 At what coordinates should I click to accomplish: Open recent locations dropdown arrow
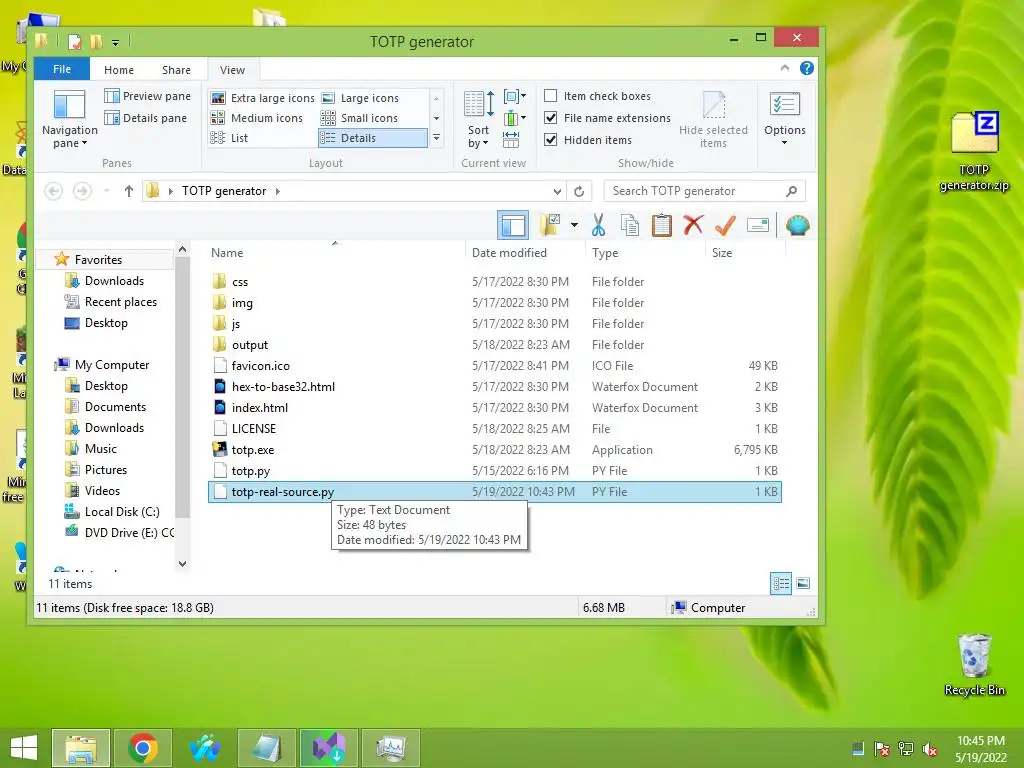pos(106,191)
